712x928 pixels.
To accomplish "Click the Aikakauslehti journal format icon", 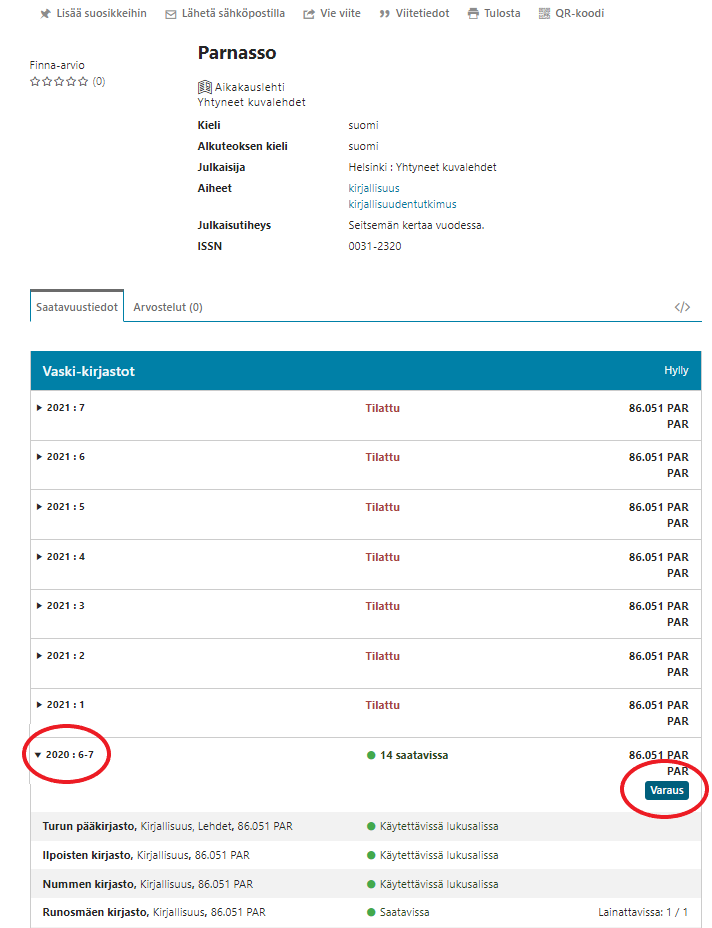I will tap(205, 88).
